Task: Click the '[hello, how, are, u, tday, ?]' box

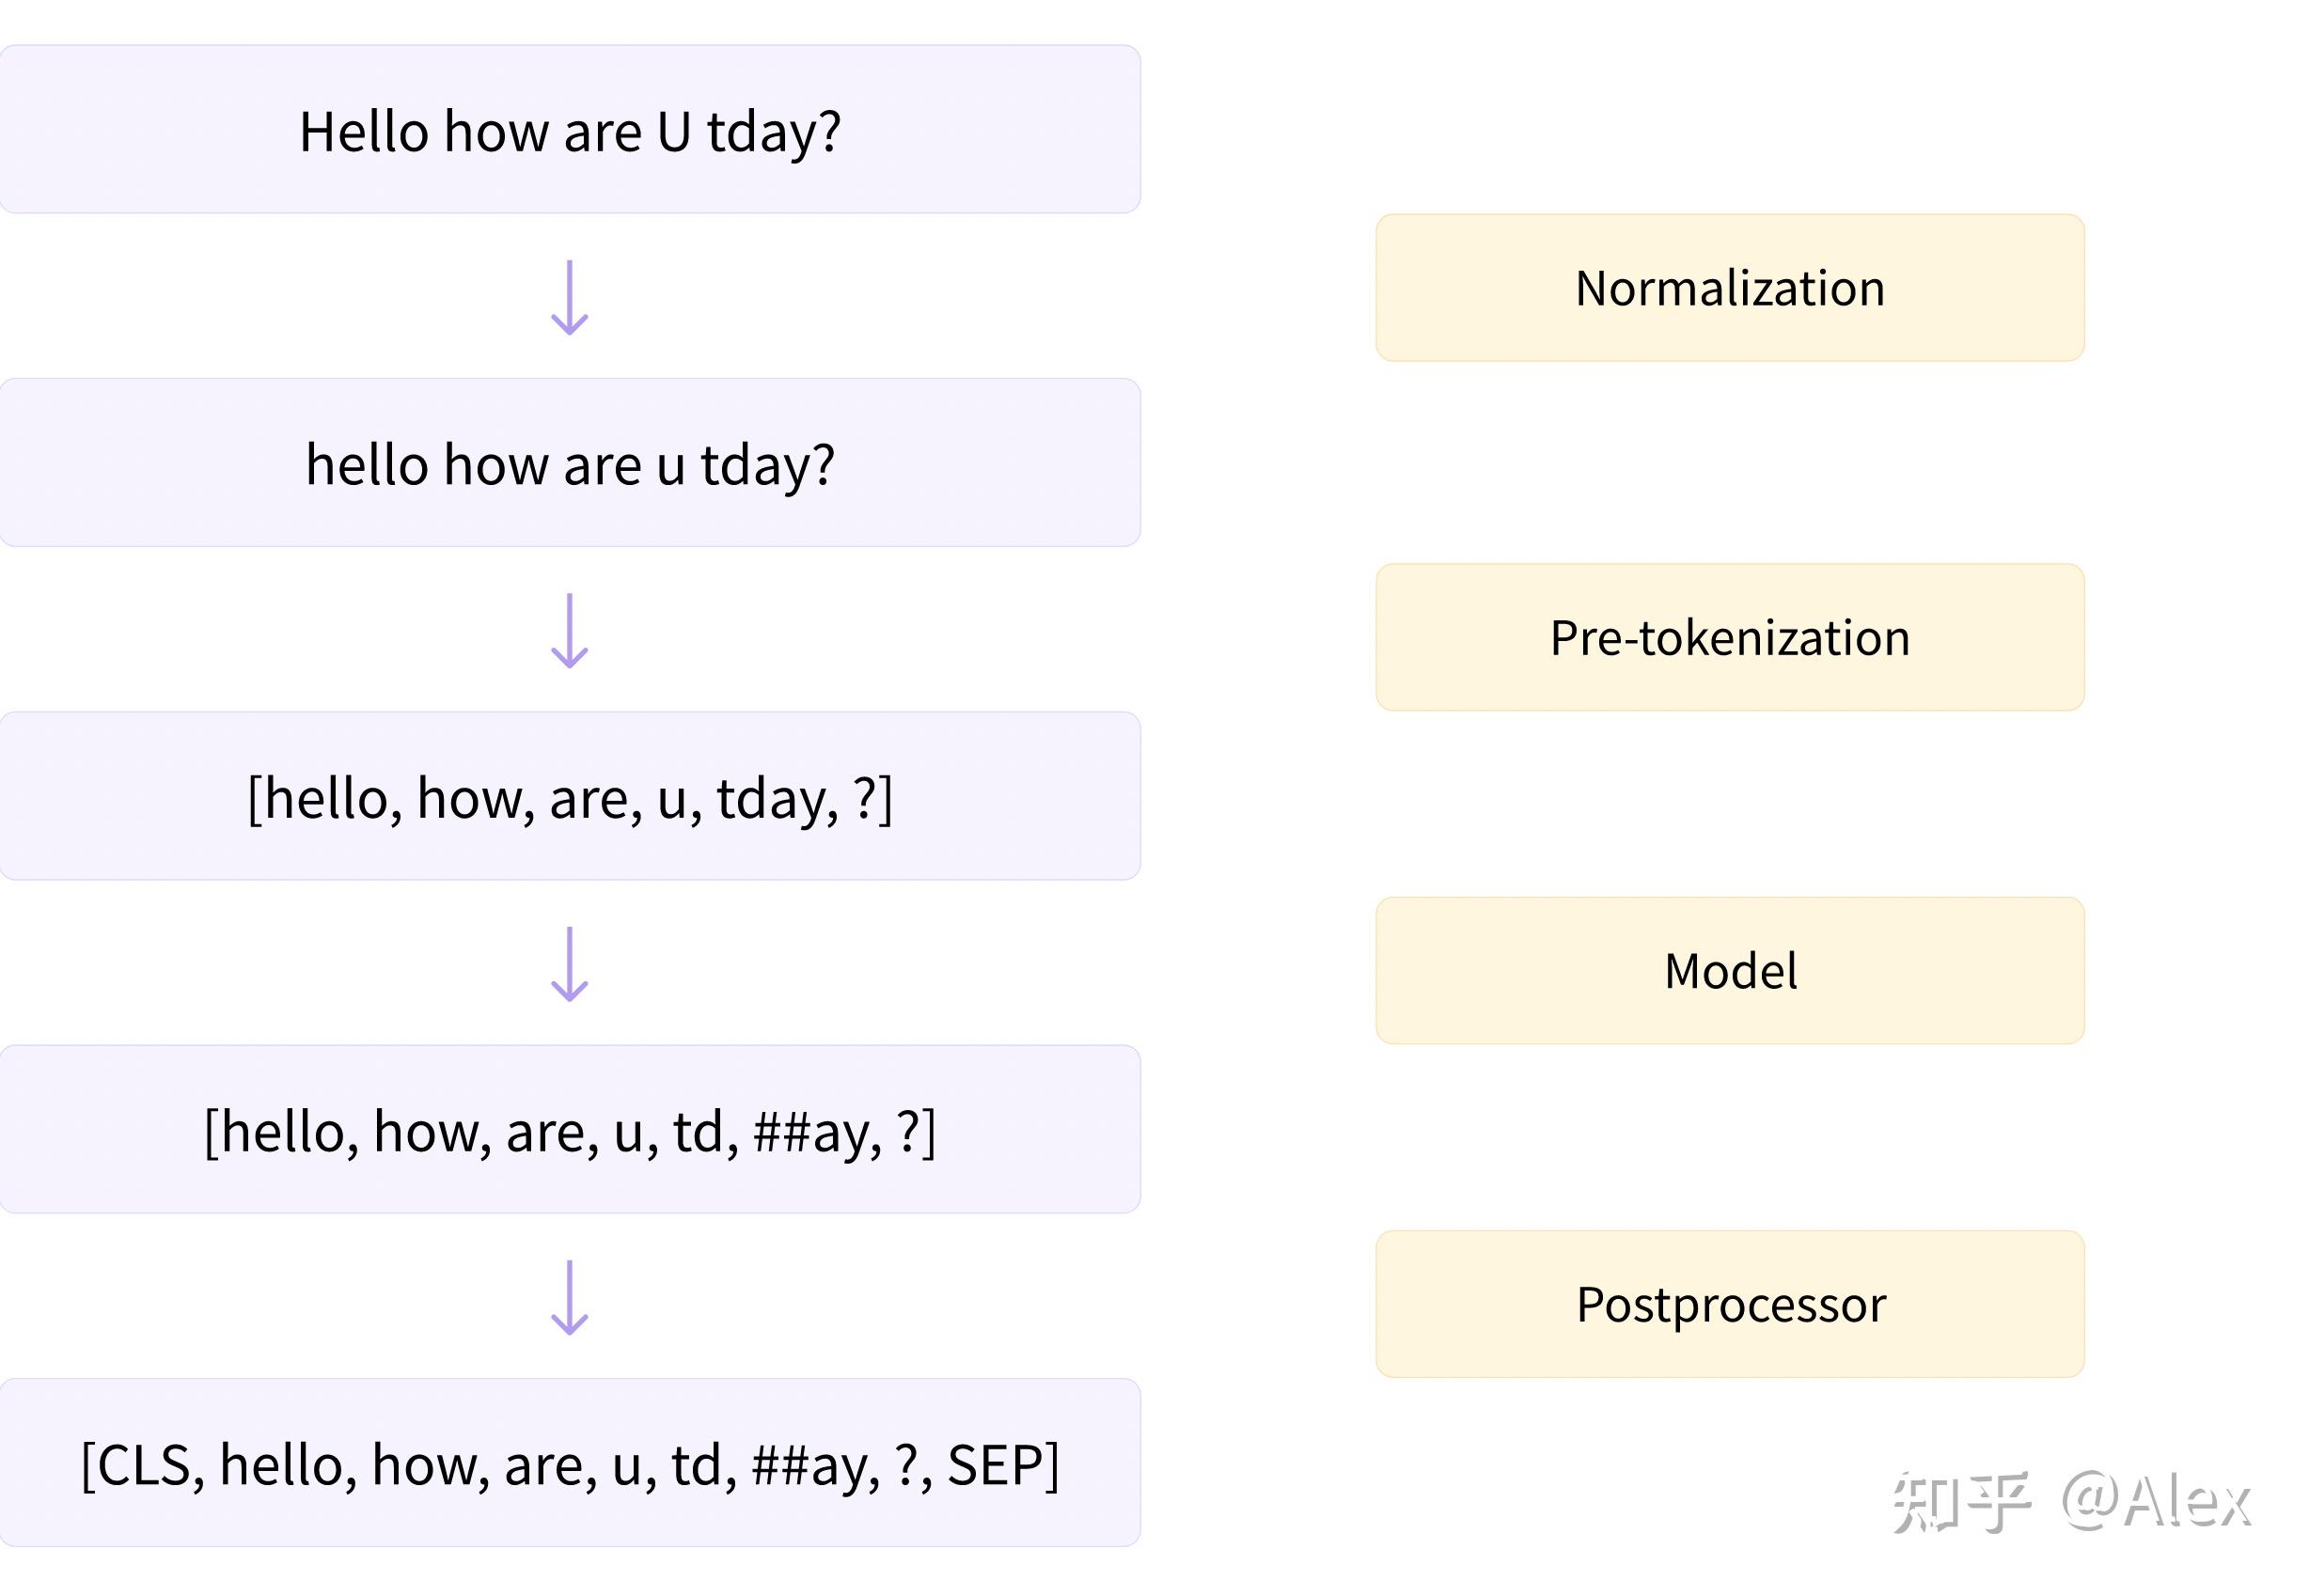Action: [x=569, y=797]
